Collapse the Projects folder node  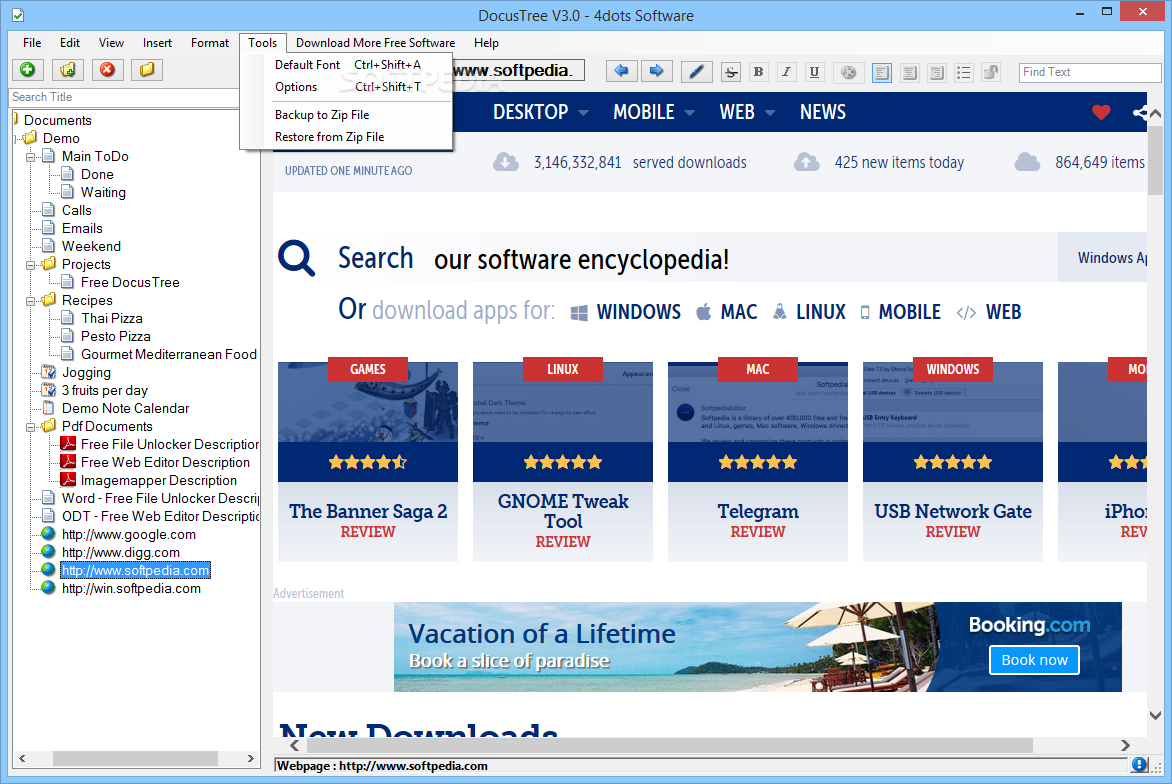pyautogui.click(x=31, y=265)
